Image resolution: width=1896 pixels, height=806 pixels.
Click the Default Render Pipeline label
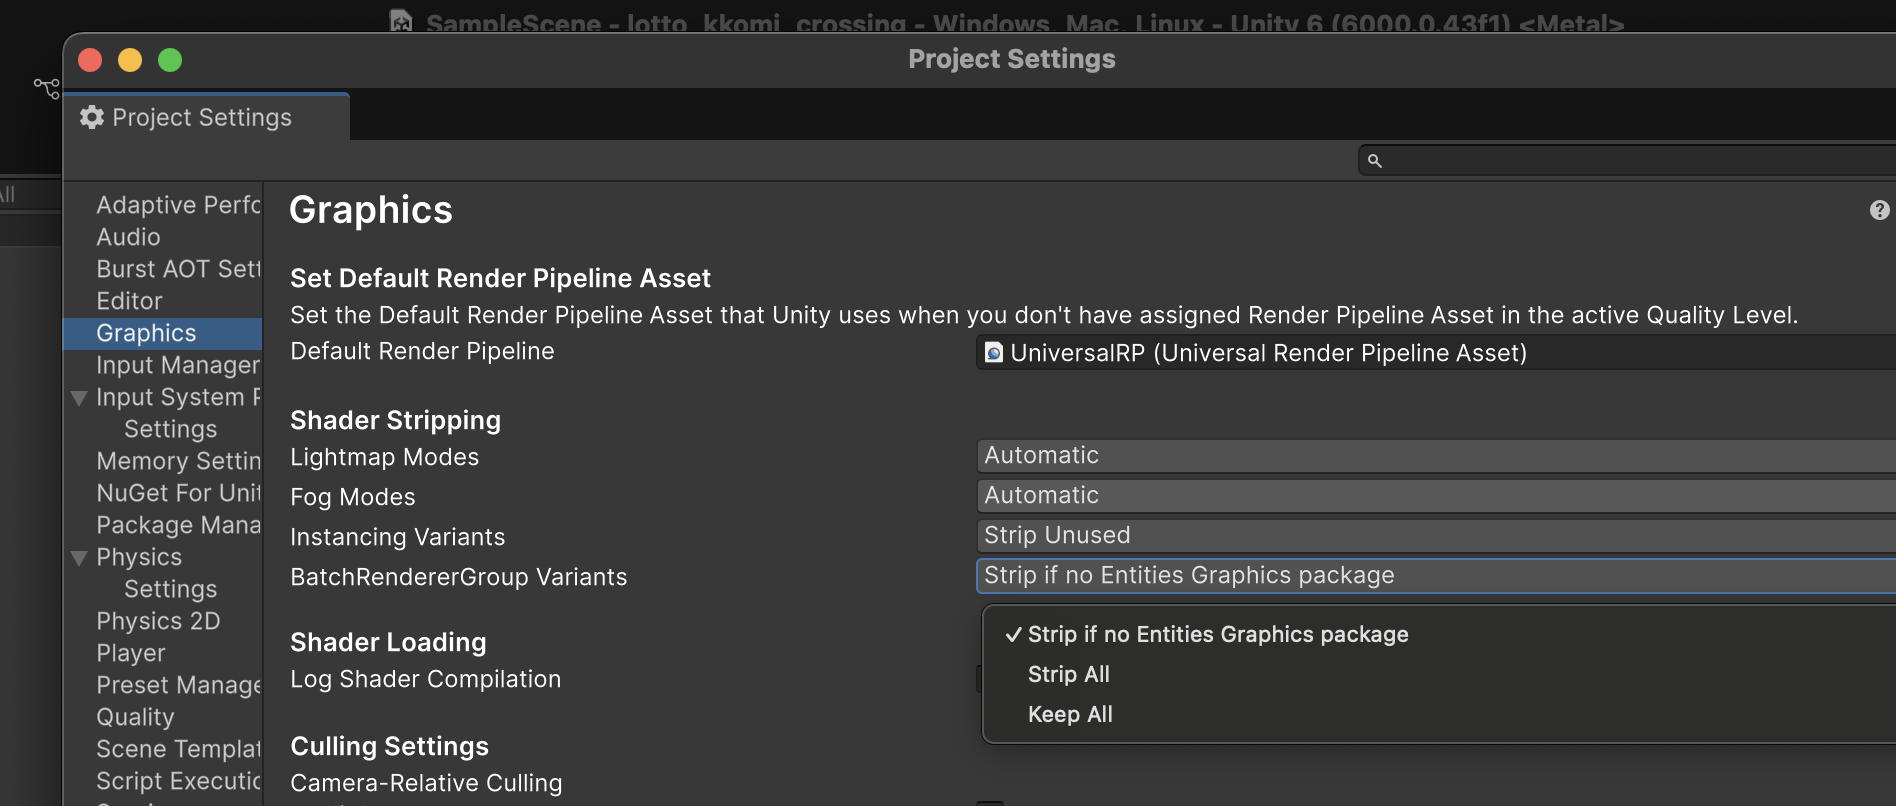(x=422, y=351)
